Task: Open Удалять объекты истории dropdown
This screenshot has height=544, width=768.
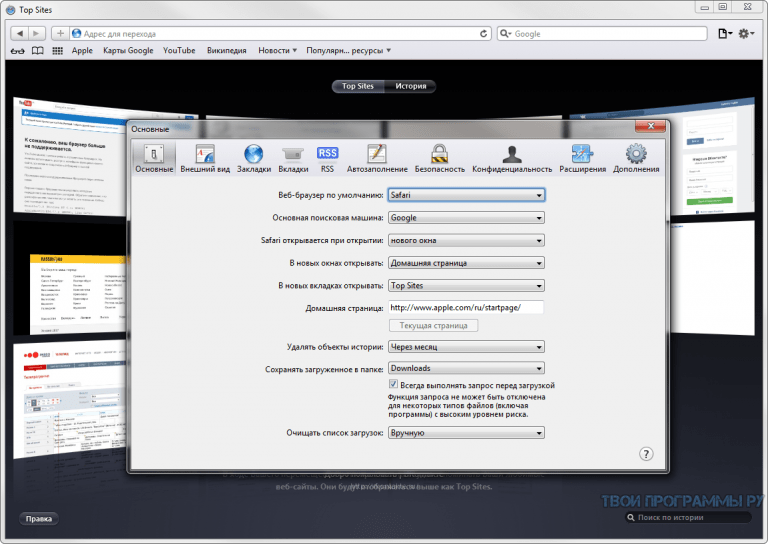Action: click(x=466, y=347)
